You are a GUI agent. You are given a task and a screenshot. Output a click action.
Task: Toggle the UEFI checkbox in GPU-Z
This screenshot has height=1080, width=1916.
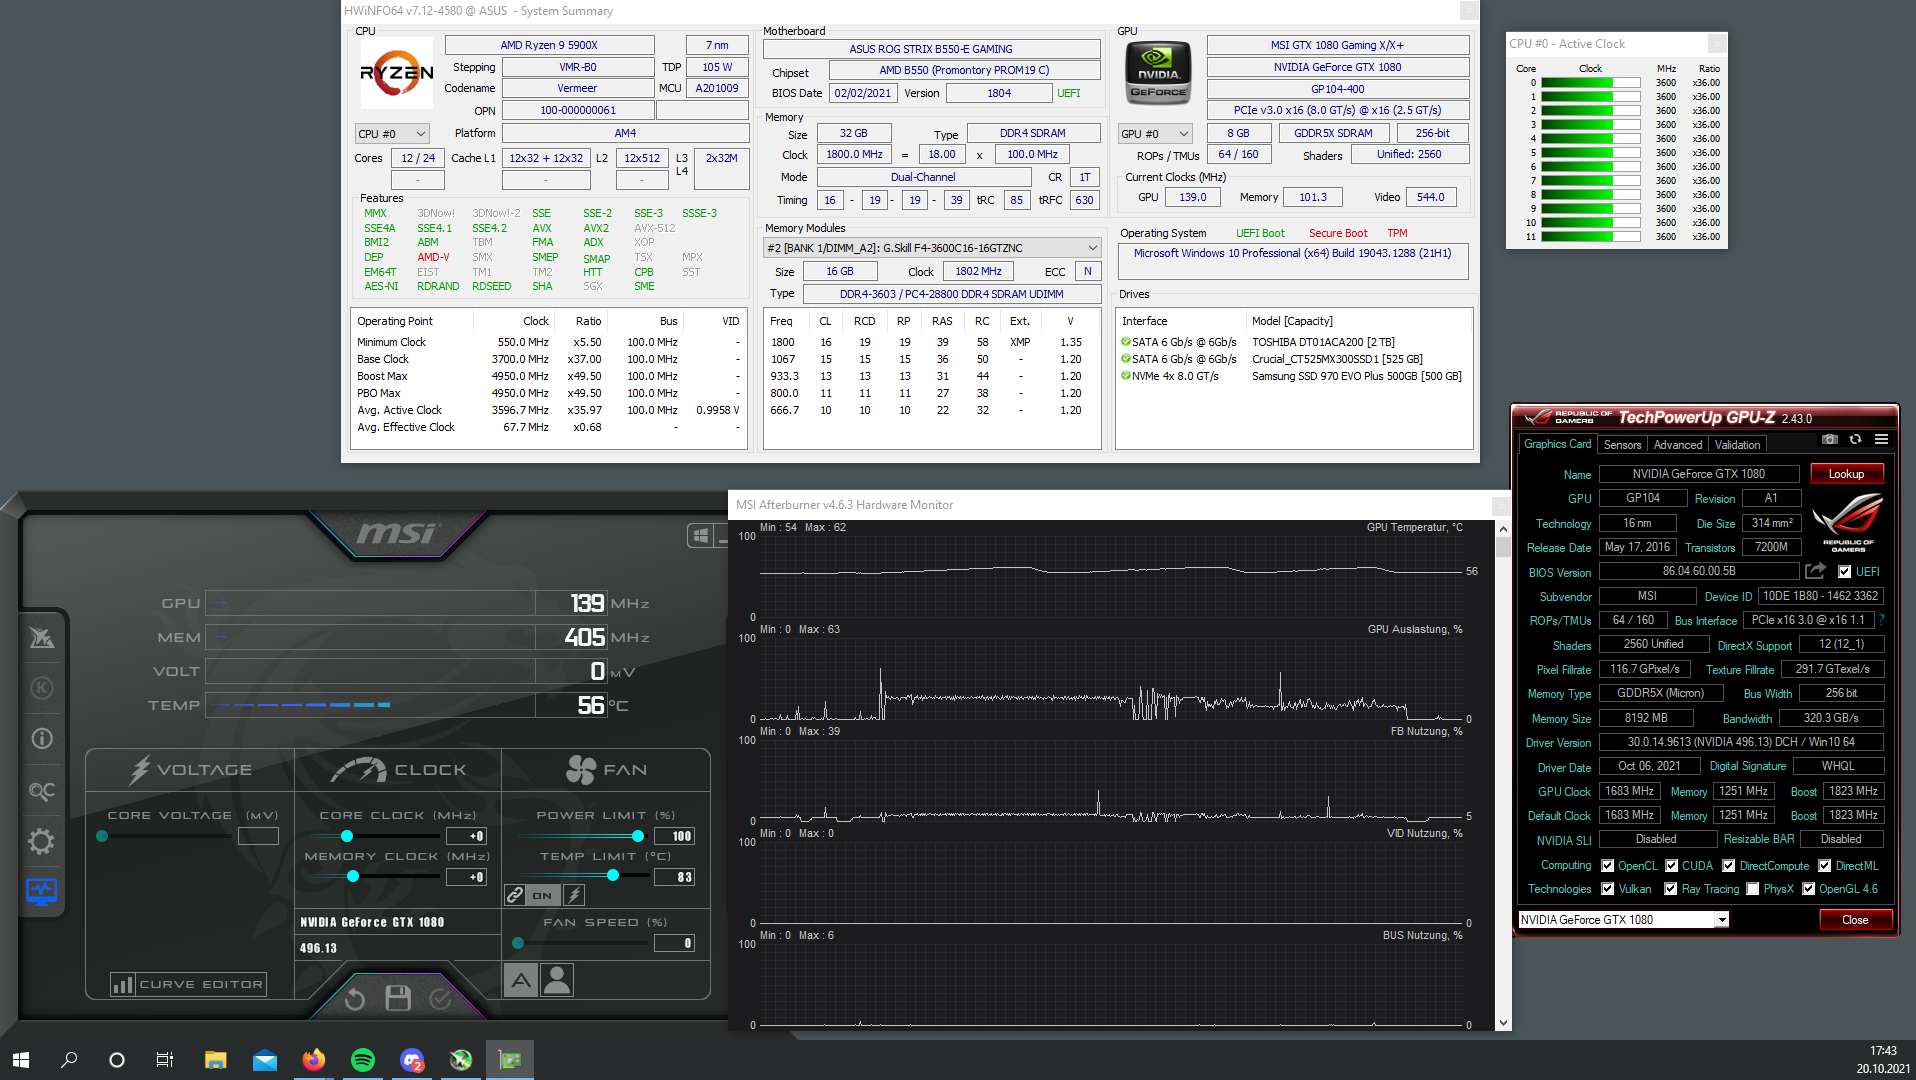tap(1844, 572)
